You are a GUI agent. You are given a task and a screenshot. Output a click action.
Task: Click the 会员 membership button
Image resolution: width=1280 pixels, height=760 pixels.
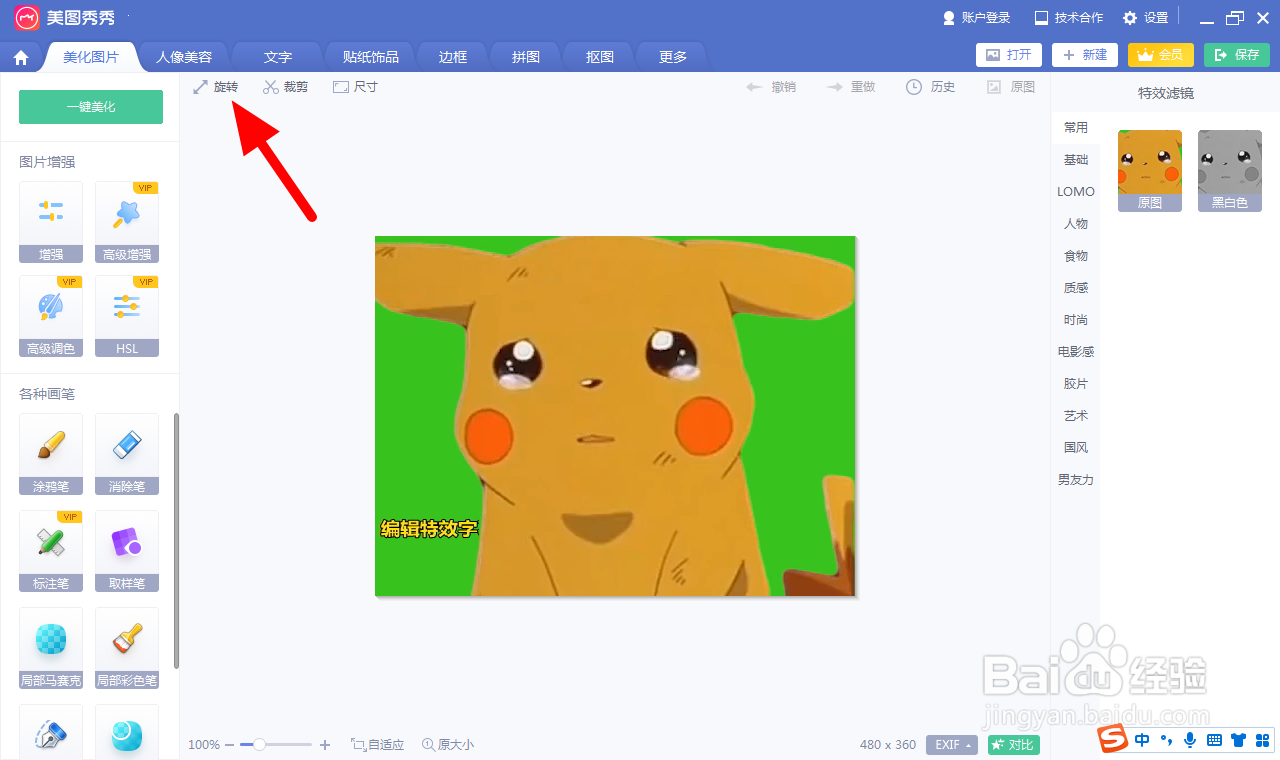[1161, 55]
